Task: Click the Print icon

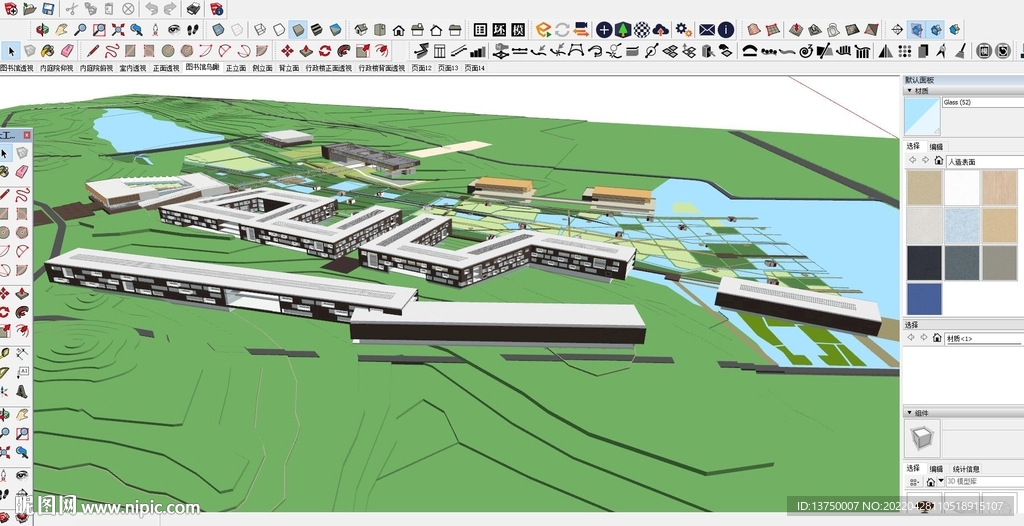Action: [193, 8]
